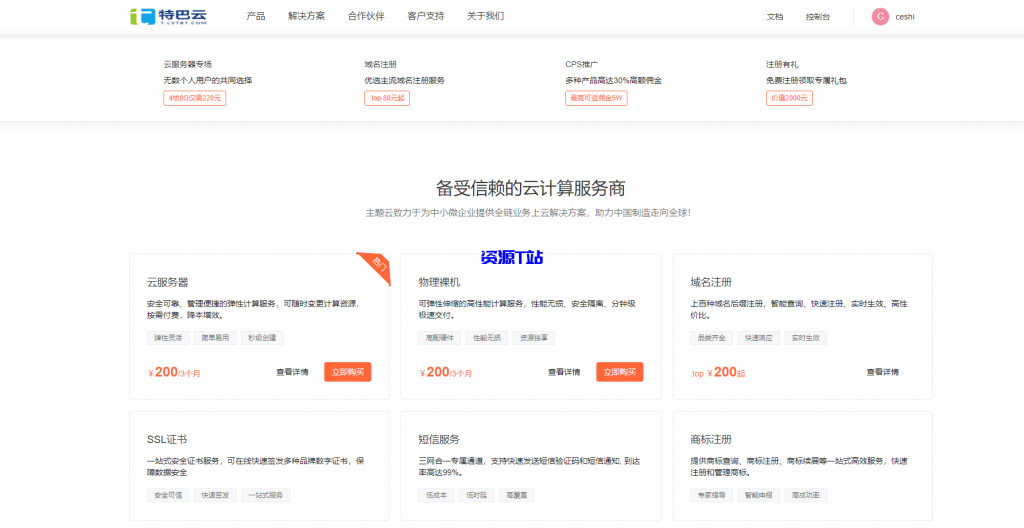
Task: Open the 商标注册 card title
Action: click(711, 439)
